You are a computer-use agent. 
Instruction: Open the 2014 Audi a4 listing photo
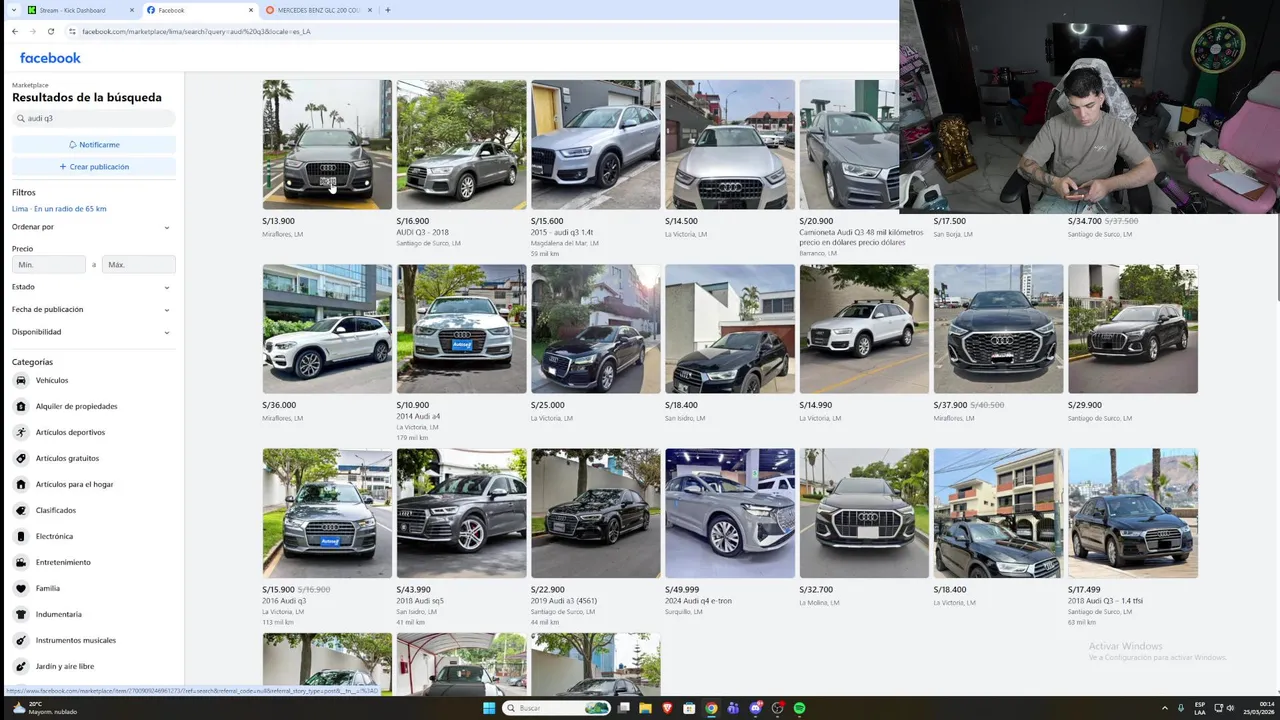461,329
